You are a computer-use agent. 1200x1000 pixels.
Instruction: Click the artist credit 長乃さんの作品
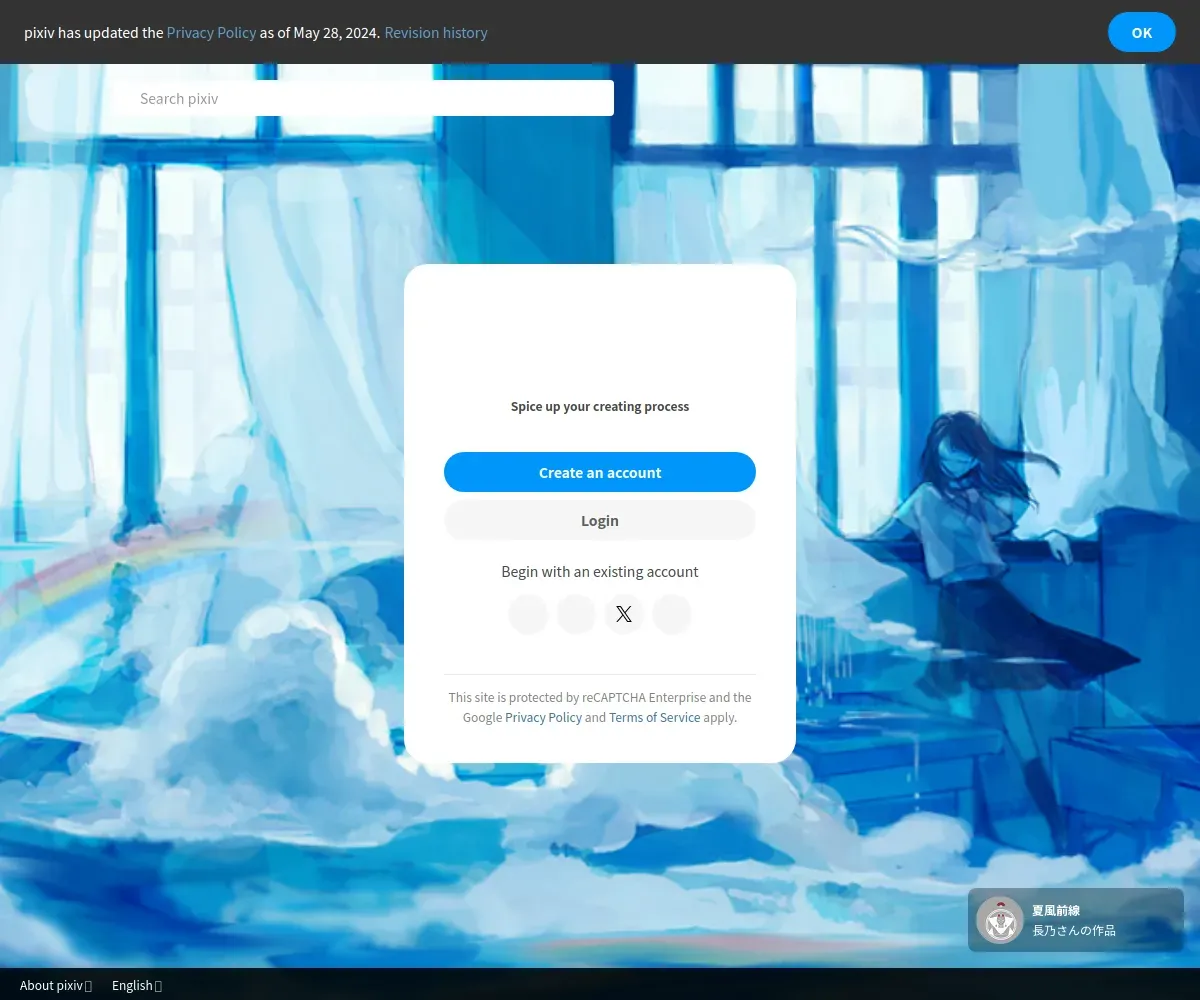pyautogui.click(x=1074, y=930)
